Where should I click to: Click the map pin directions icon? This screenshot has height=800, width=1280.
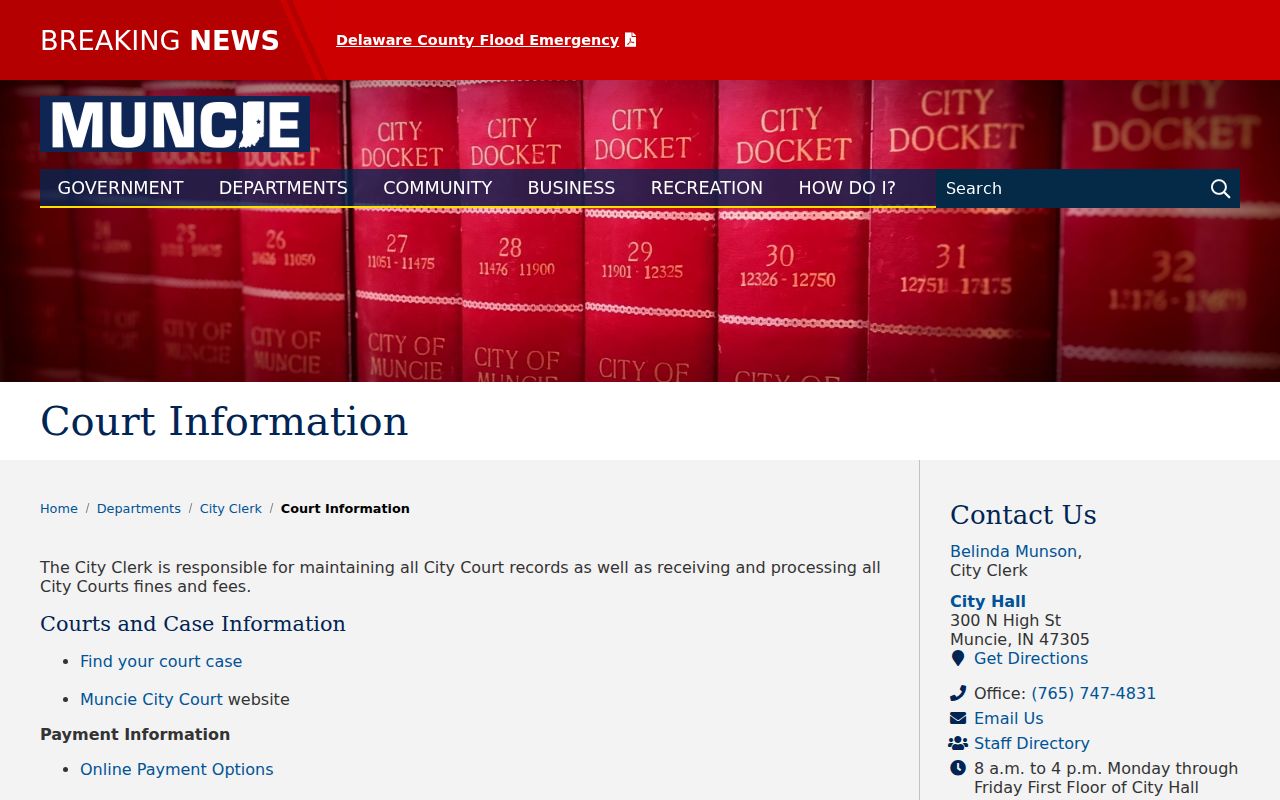coord(958,658)
